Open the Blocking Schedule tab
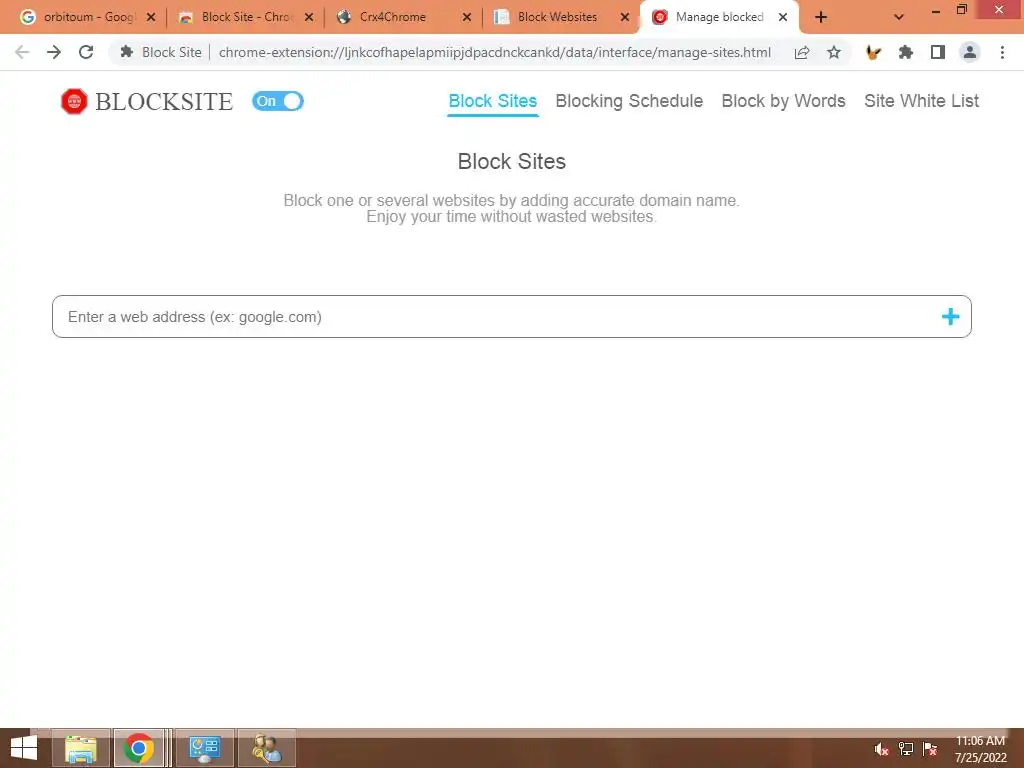 click(629, 101)
